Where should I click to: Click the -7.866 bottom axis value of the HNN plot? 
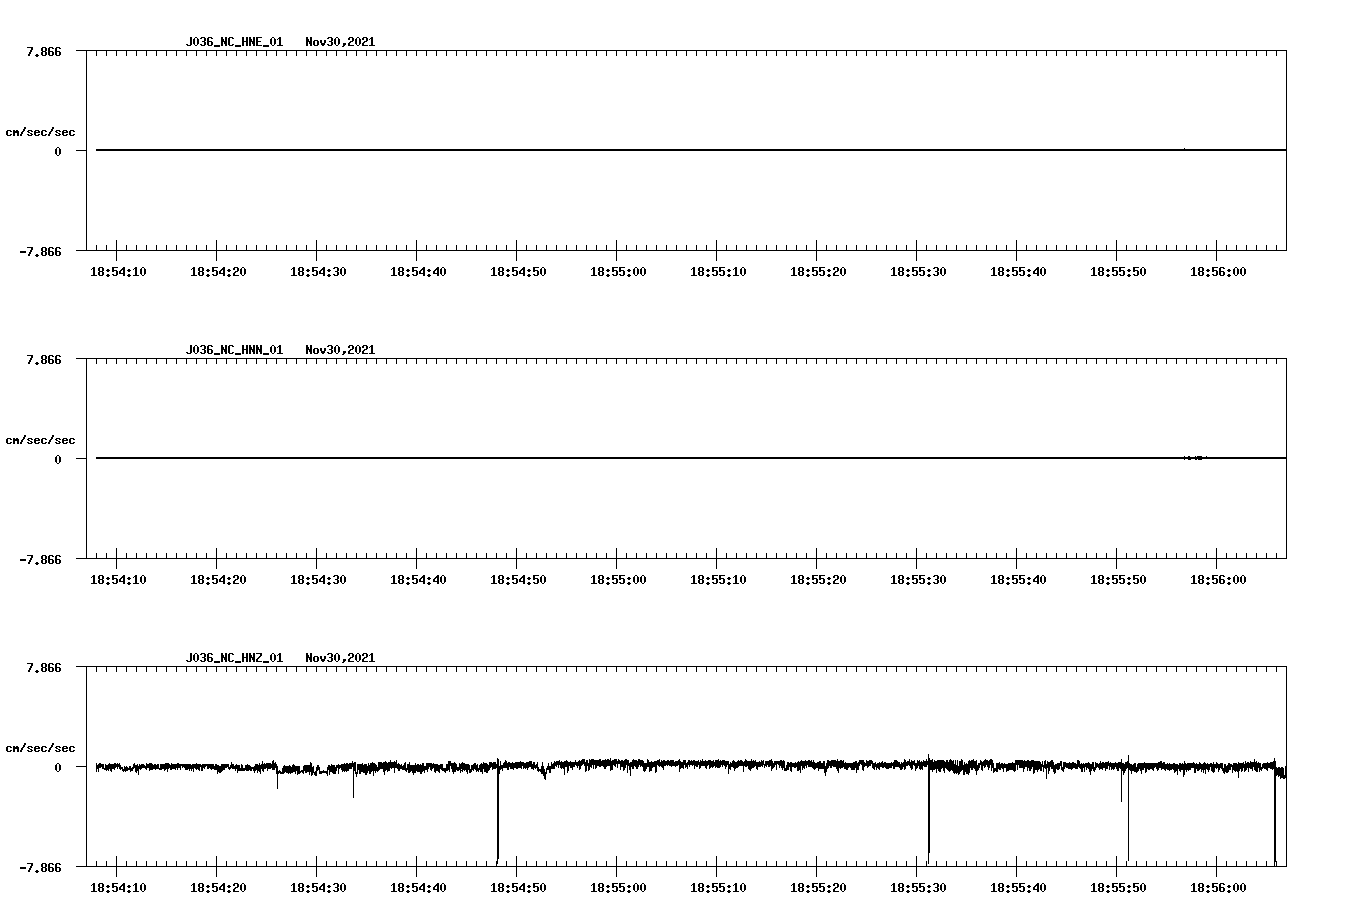tap(40, 559)
